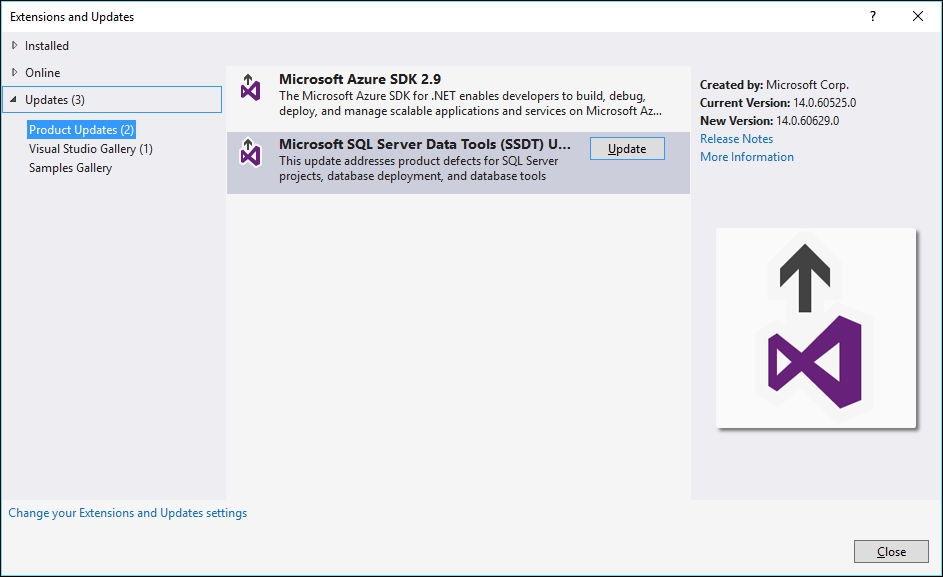Open Change your Extensions and Updates settings
This screenshot has height=577, width=943.
click(x=127, y=513)
